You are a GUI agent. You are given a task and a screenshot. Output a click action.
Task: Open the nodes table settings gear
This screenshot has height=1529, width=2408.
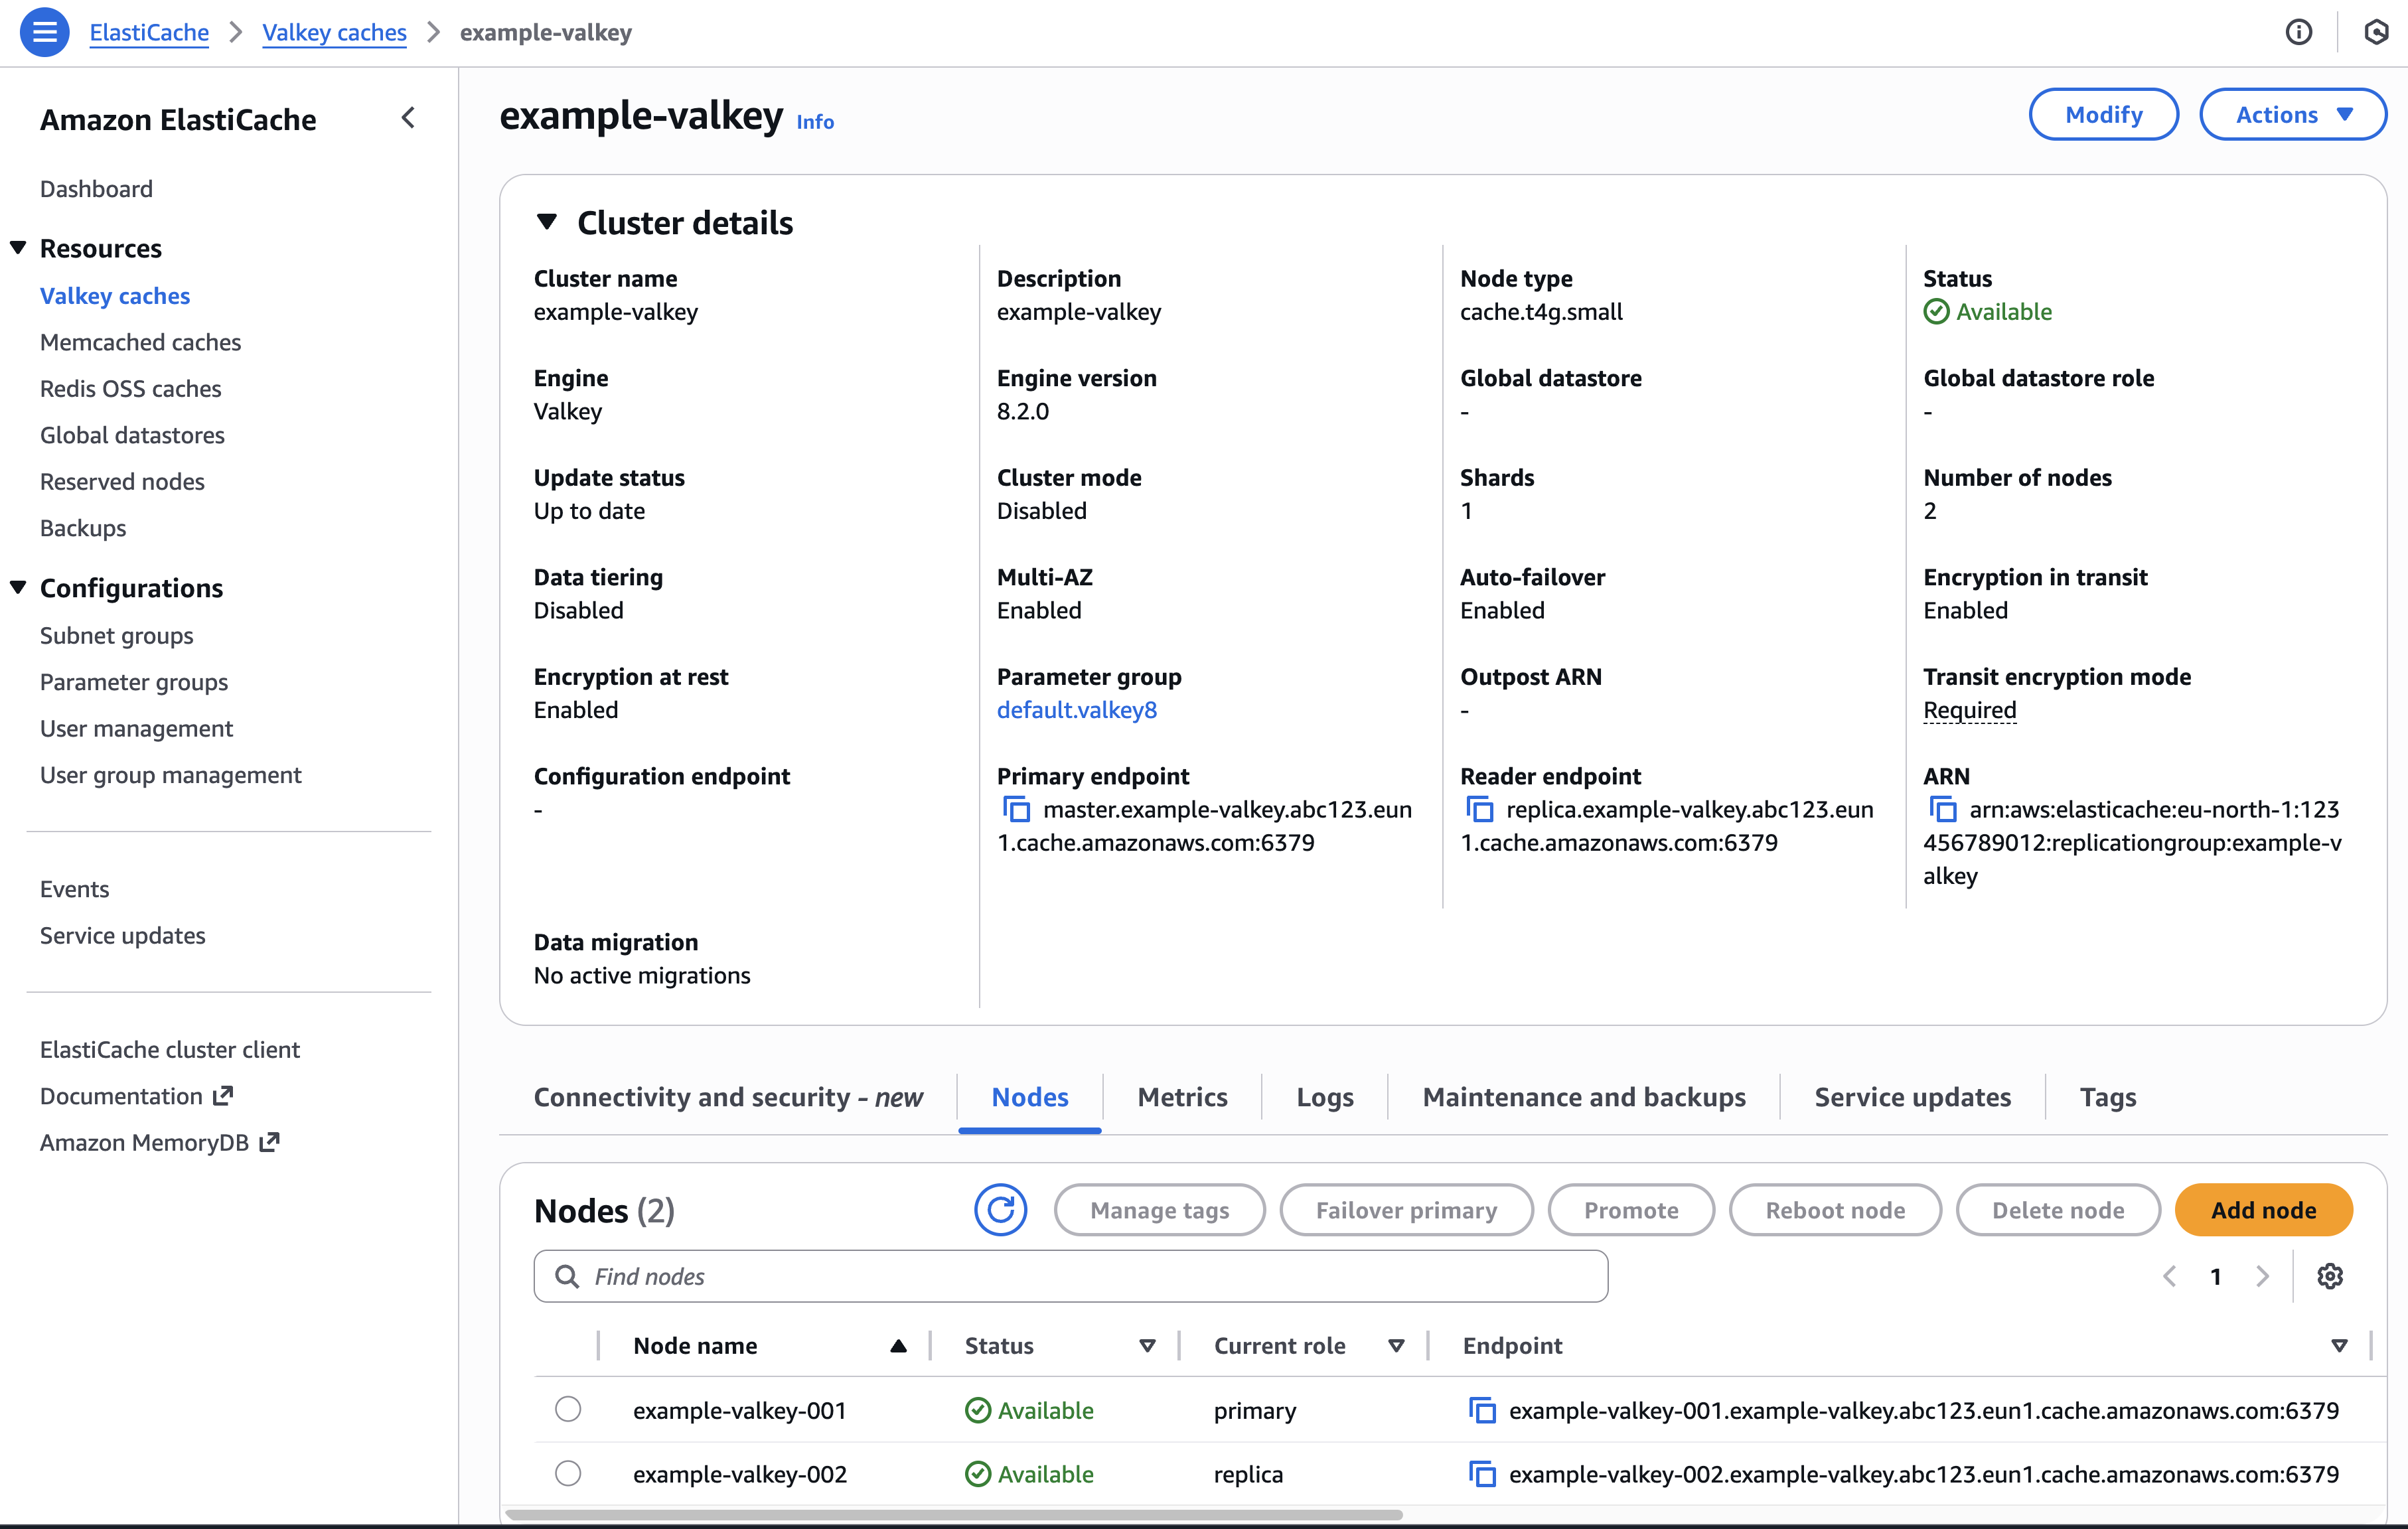[2330, 1276]
